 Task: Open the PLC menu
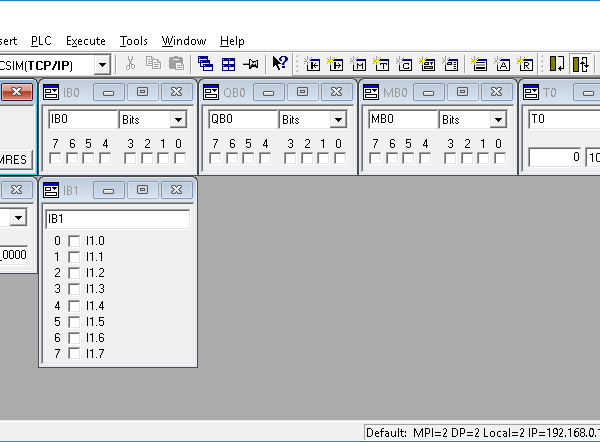[41, 41]
